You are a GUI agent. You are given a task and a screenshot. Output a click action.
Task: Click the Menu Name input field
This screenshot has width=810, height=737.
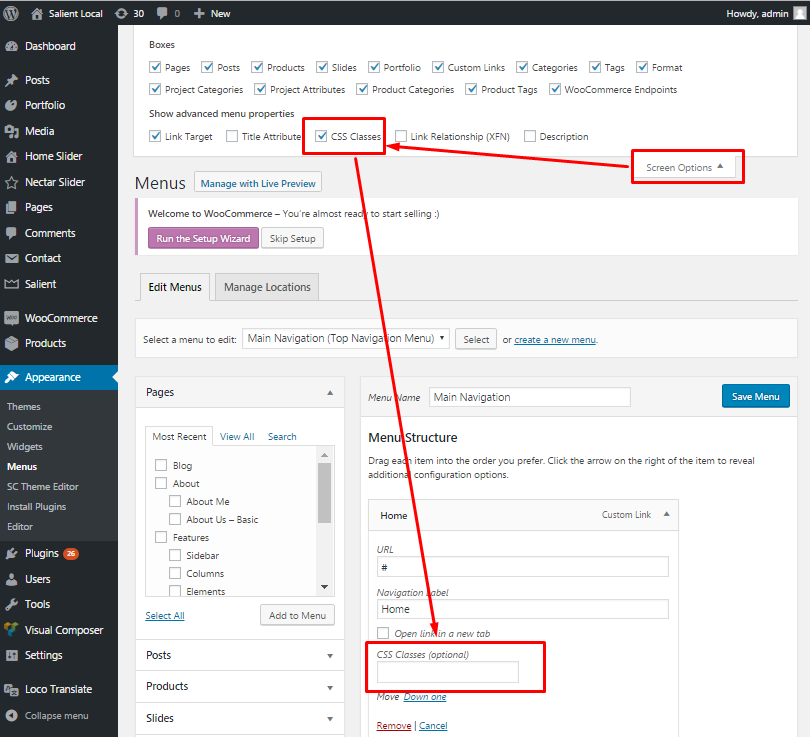[x=529, y=397]
